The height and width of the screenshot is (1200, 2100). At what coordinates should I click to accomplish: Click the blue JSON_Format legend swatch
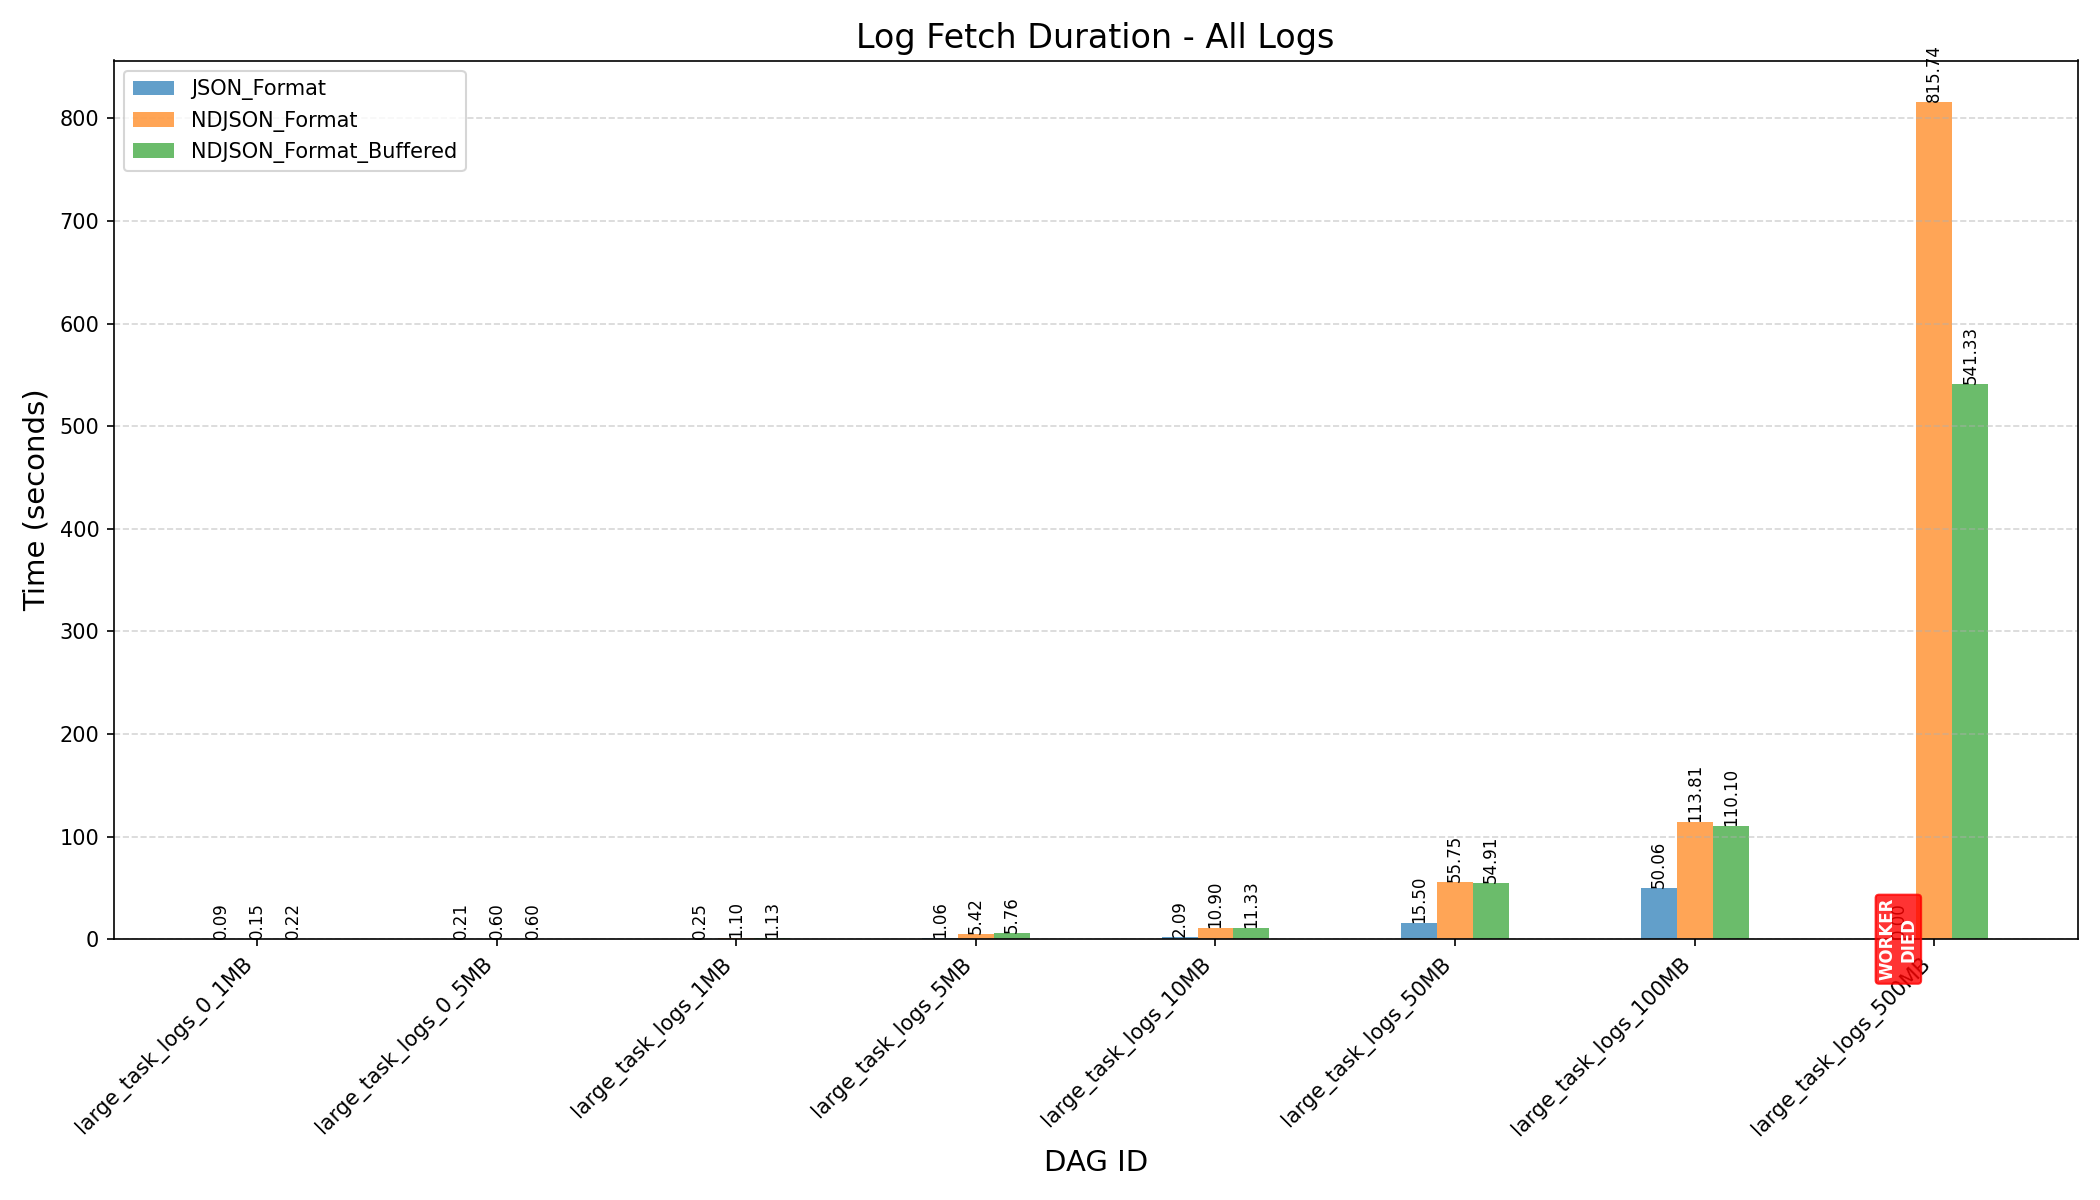click(x=152, y=88)
